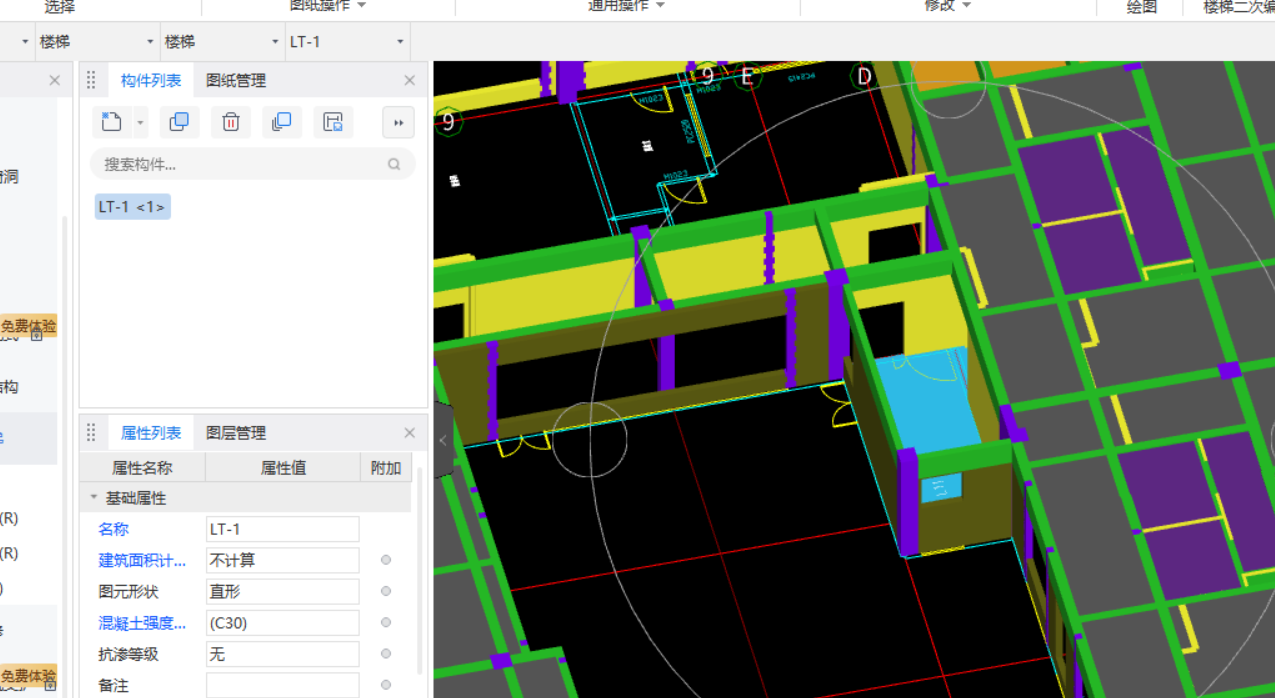Click axis label D in viewport
This screenshot has width=1275, height=698.
pos(864,76)
